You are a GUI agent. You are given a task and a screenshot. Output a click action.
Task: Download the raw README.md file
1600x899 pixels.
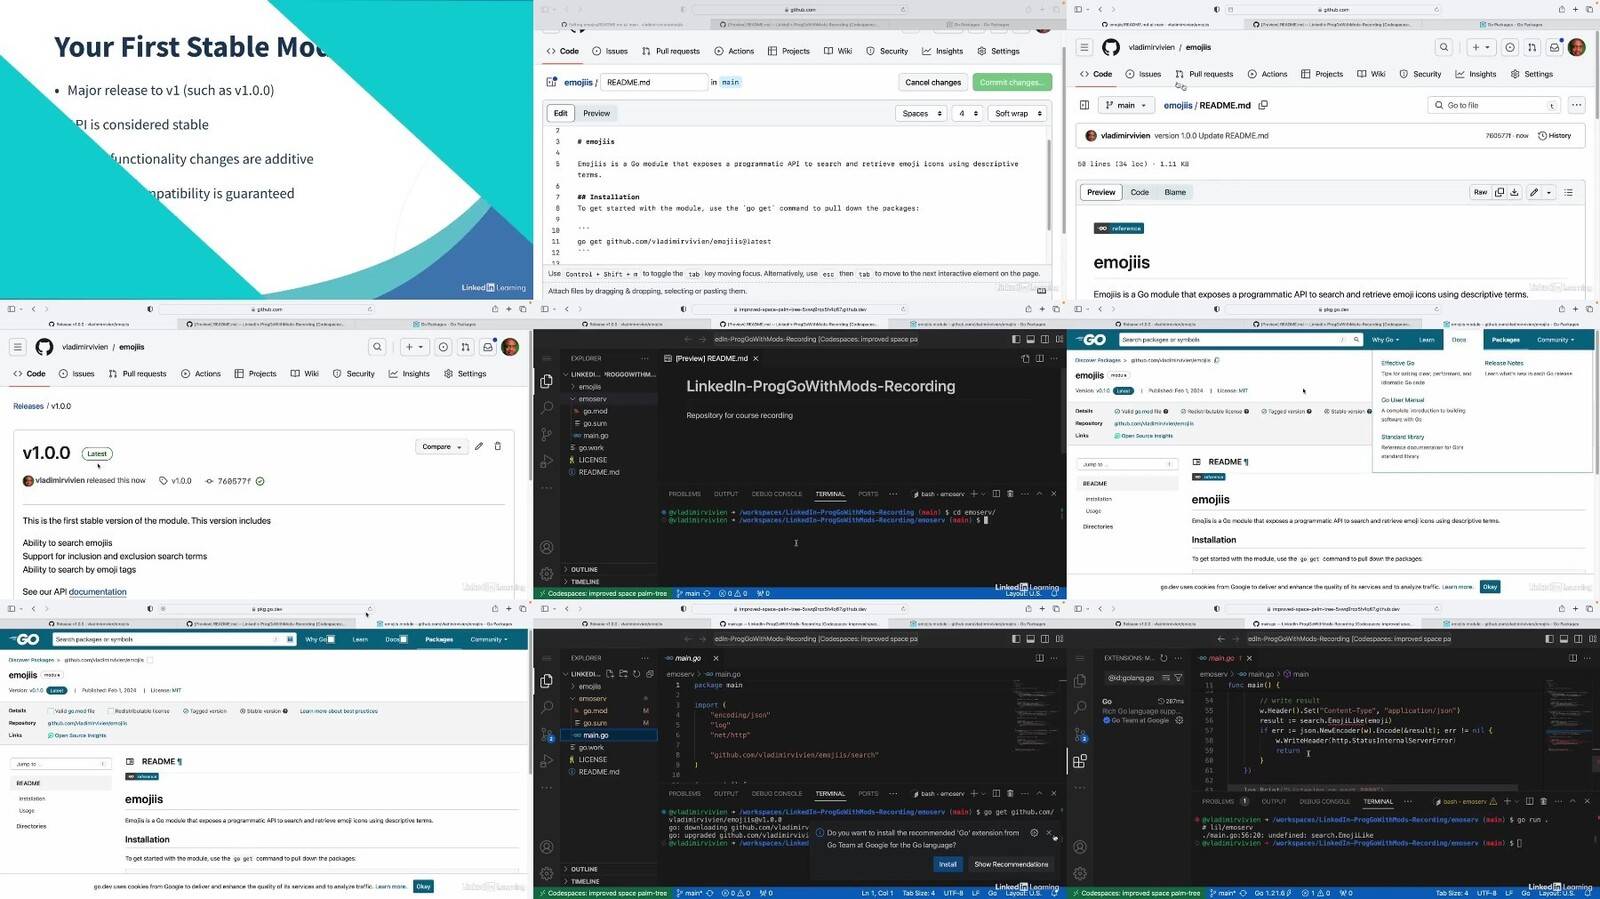(1514, 192)
